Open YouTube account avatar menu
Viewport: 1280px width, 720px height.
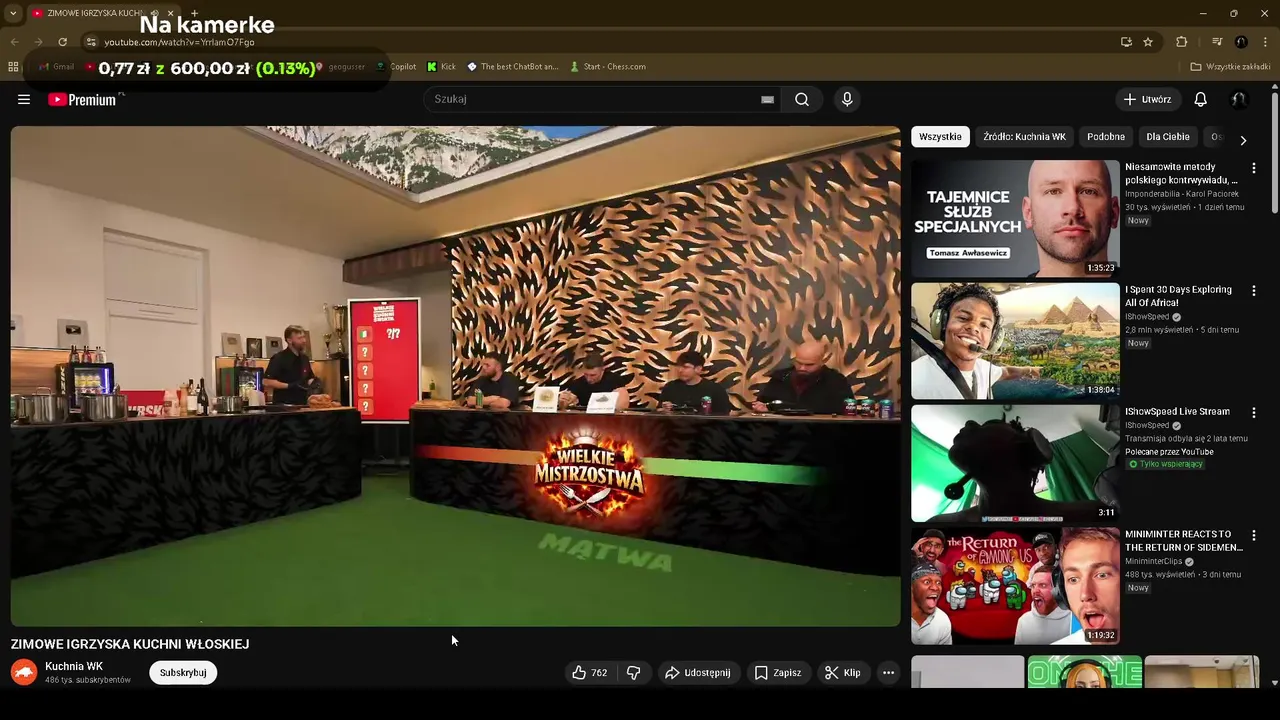point(1238,99)
